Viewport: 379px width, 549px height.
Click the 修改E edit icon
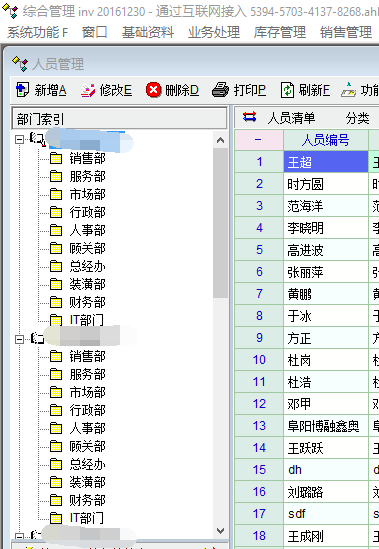click(88, 90)
